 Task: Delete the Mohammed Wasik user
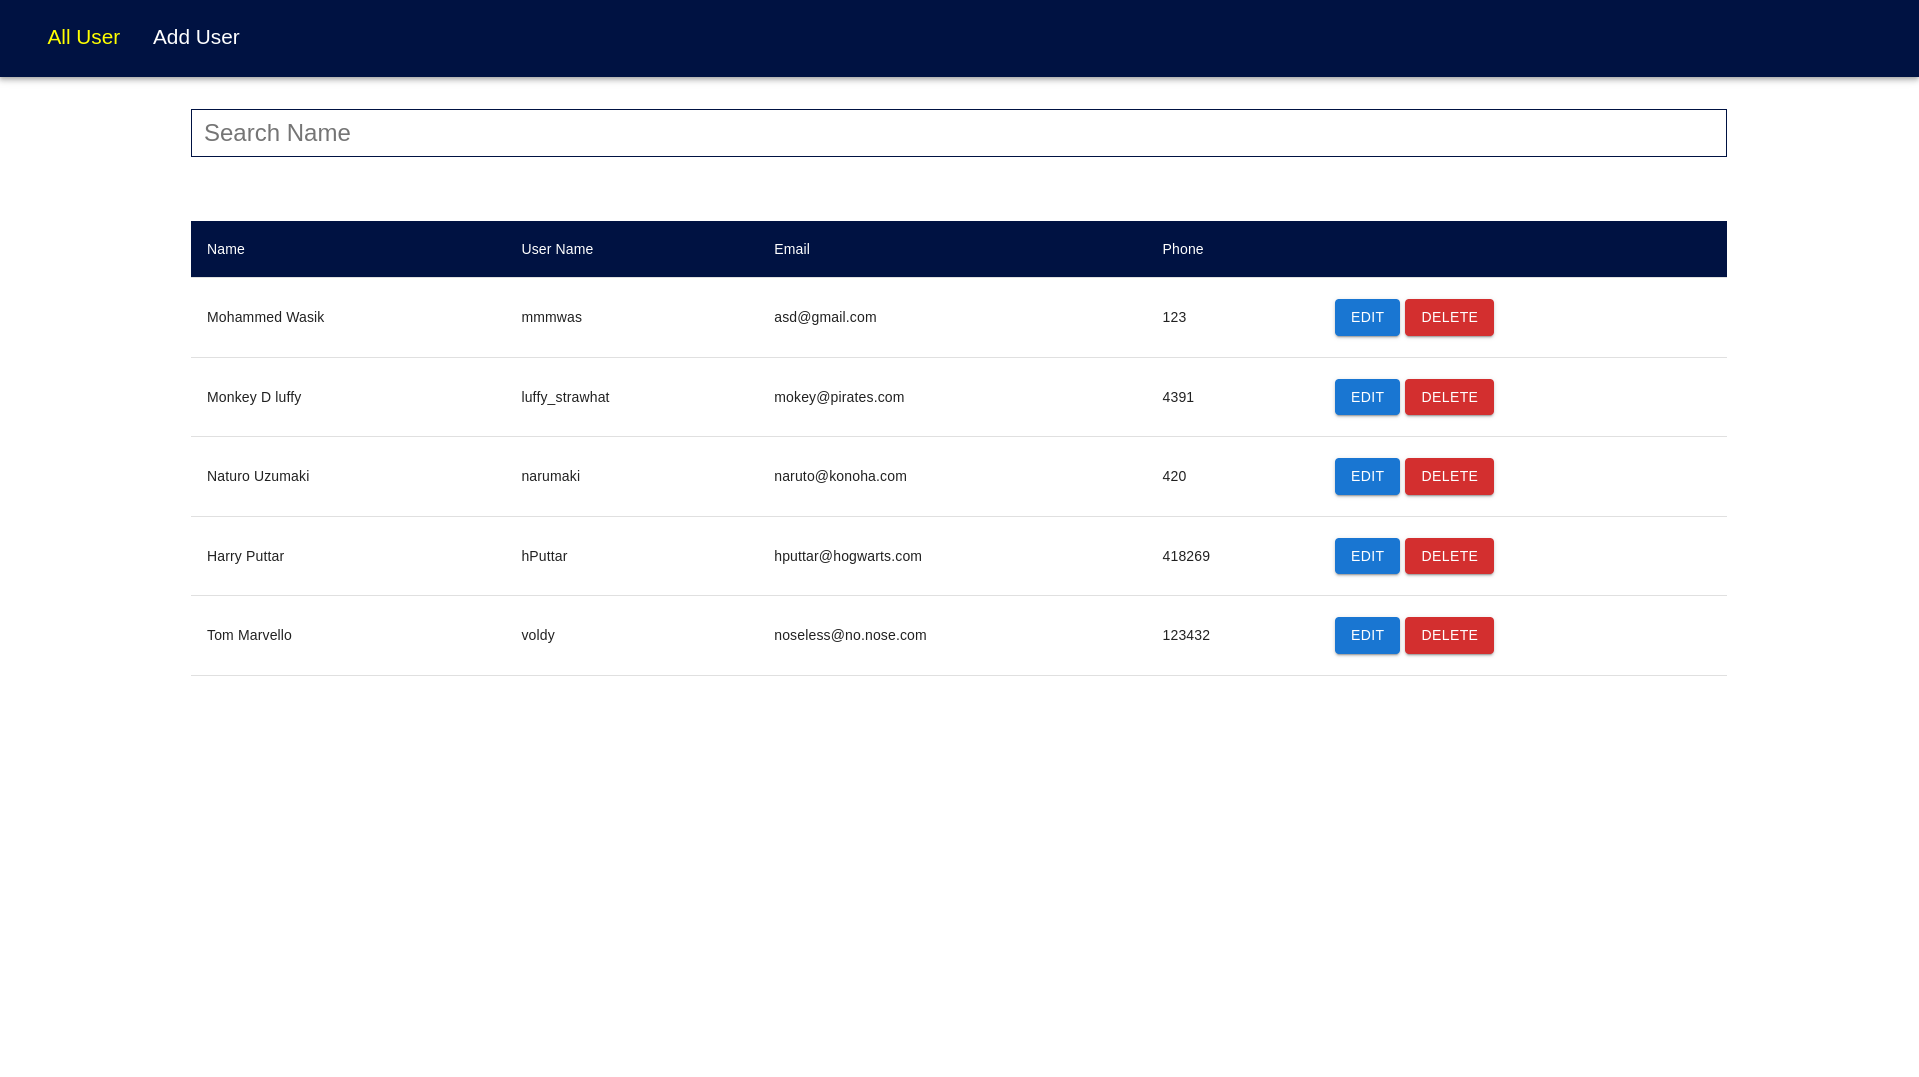coord(1448,317)
